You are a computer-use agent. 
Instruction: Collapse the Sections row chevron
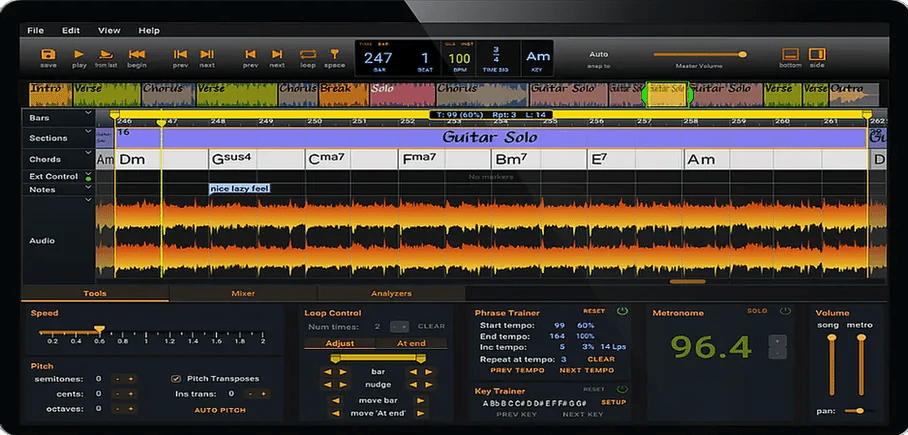click(88, 132)
